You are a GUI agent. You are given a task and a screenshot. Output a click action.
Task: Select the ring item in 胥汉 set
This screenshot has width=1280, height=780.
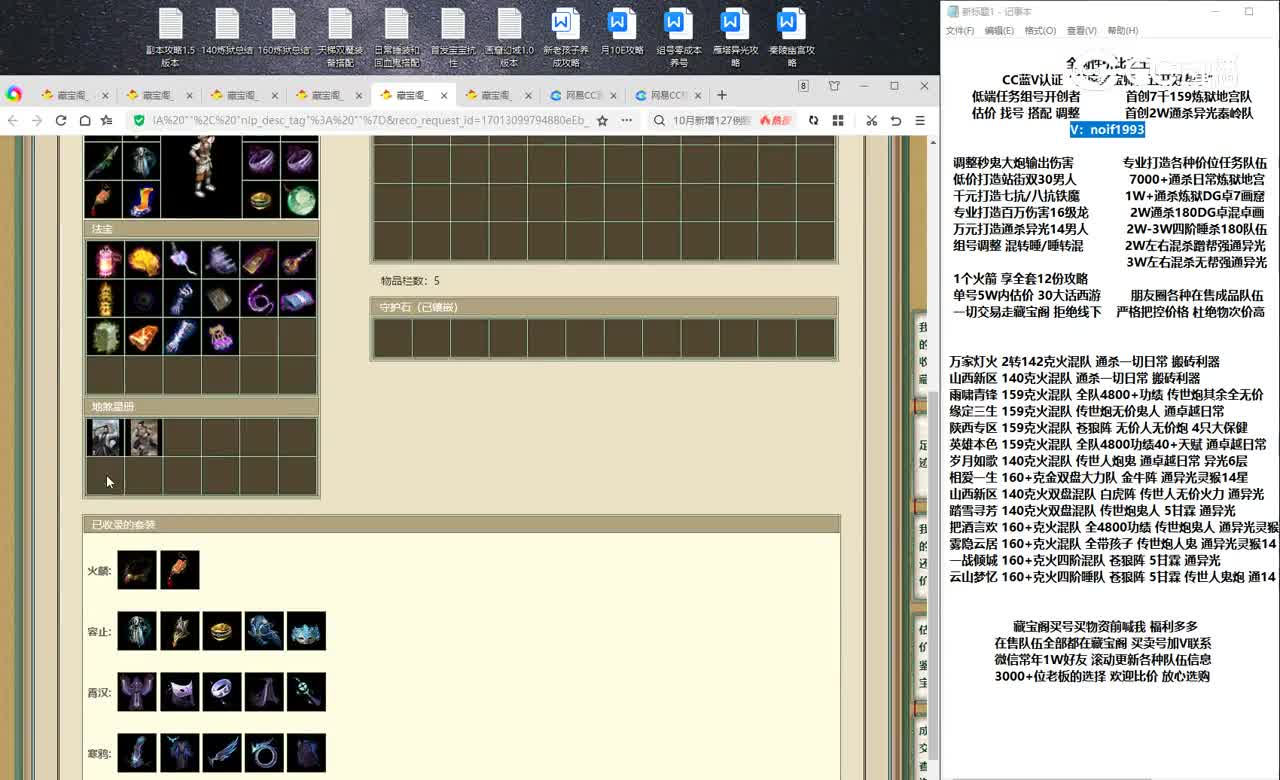point(222,692)
